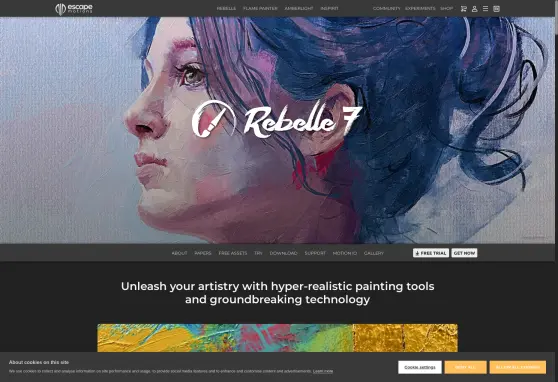Open the Inspirit menu item
This screenshot has height=382, width=558.
pyautogui.click(x=330, y=9)
